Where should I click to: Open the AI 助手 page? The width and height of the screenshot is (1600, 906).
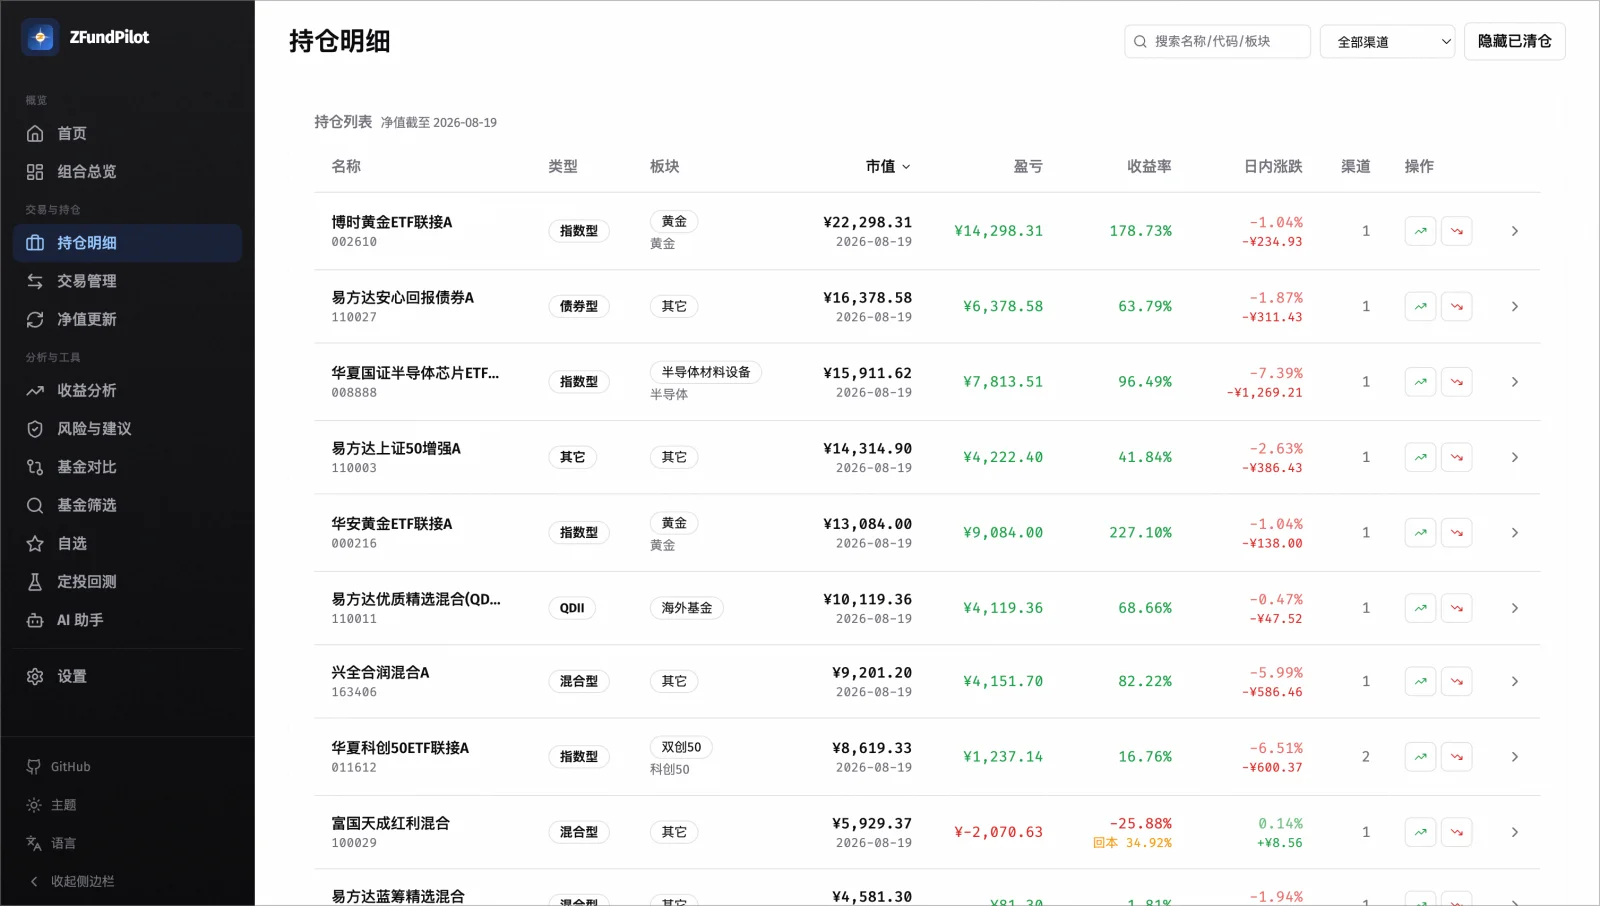pos(127,620)
